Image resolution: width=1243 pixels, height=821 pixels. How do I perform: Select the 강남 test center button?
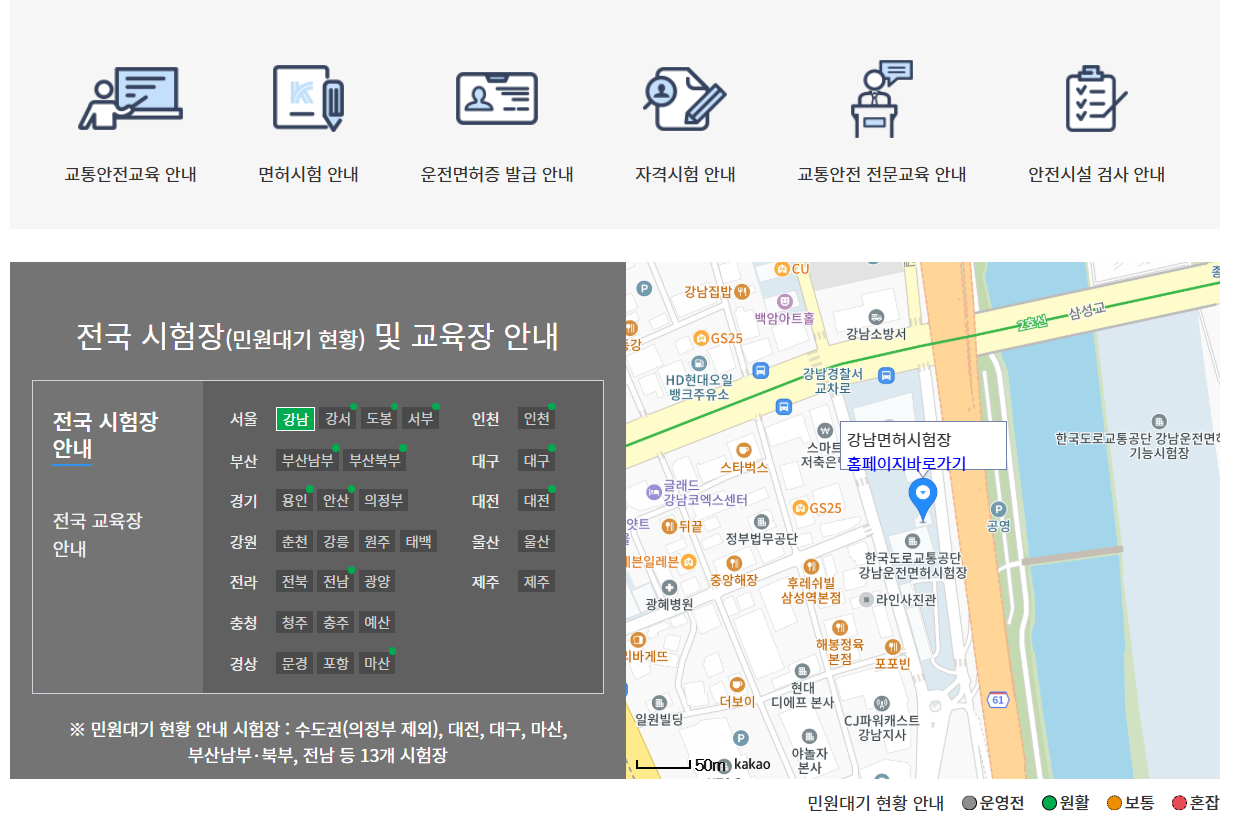point(294,418)
